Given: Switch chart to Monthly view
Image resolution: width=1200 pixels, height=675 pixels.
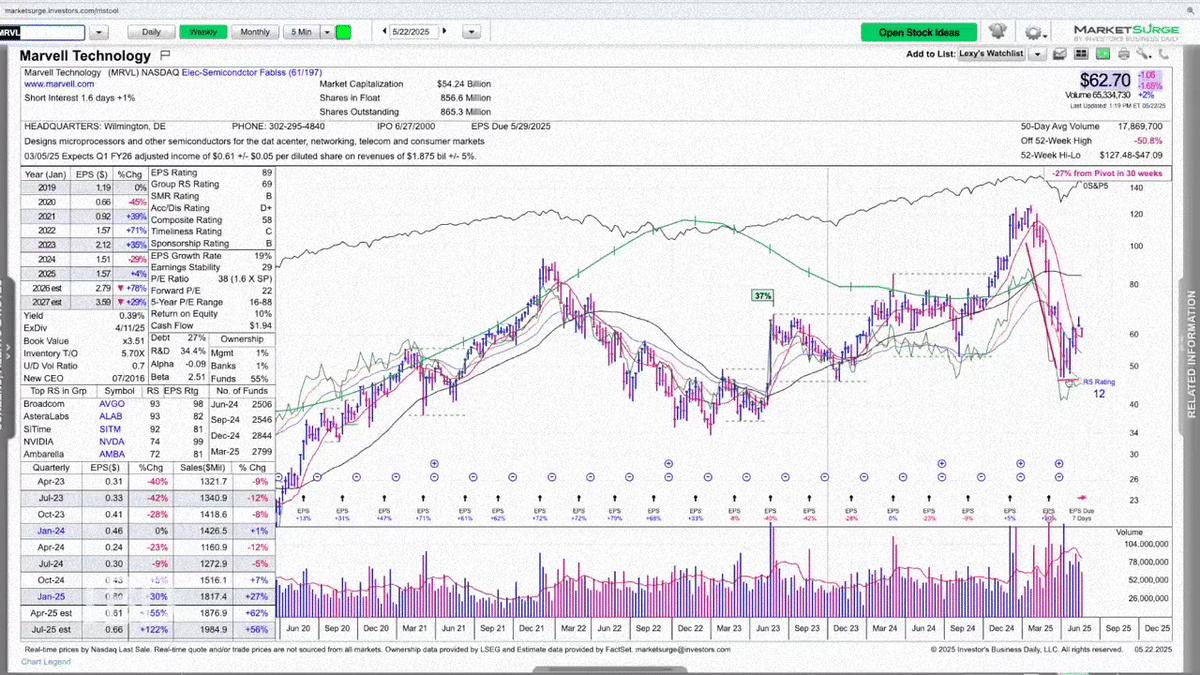Looking at the screenshot, I should (x=255, y=32).
